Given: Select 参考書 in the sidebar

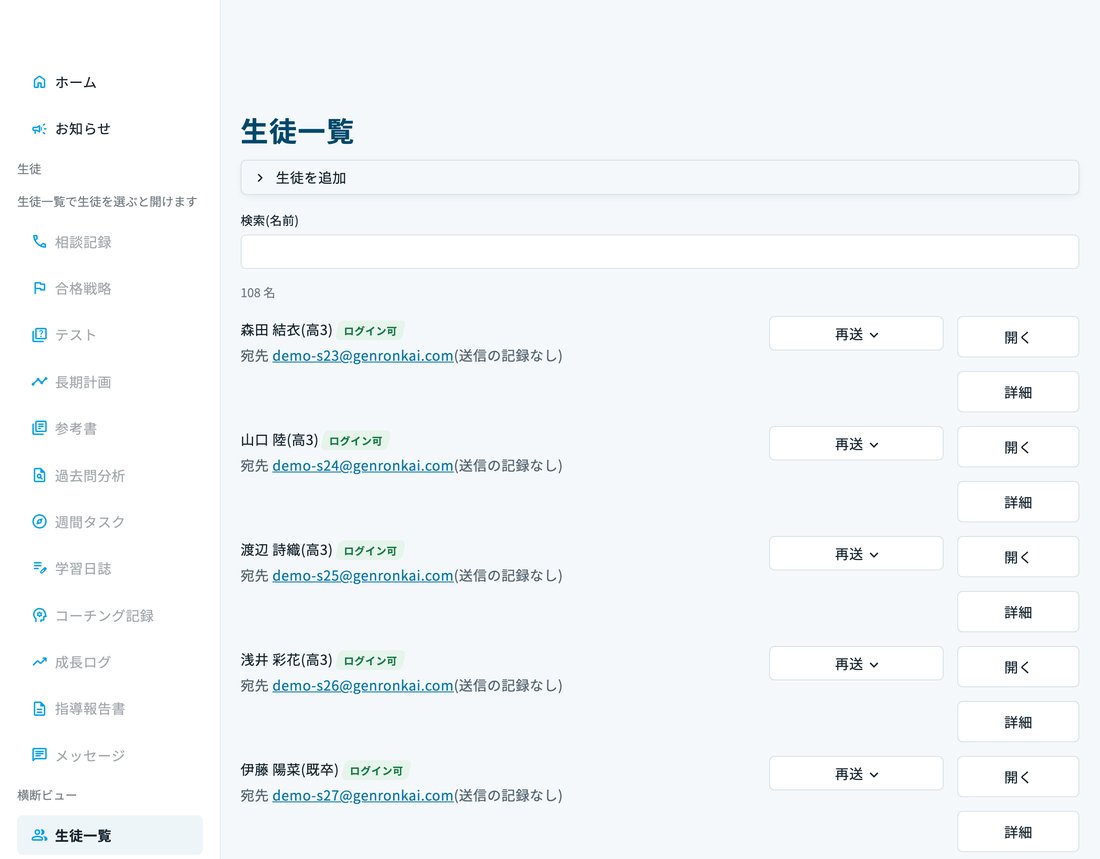Looking at the screenshot, I should (110, 428).
